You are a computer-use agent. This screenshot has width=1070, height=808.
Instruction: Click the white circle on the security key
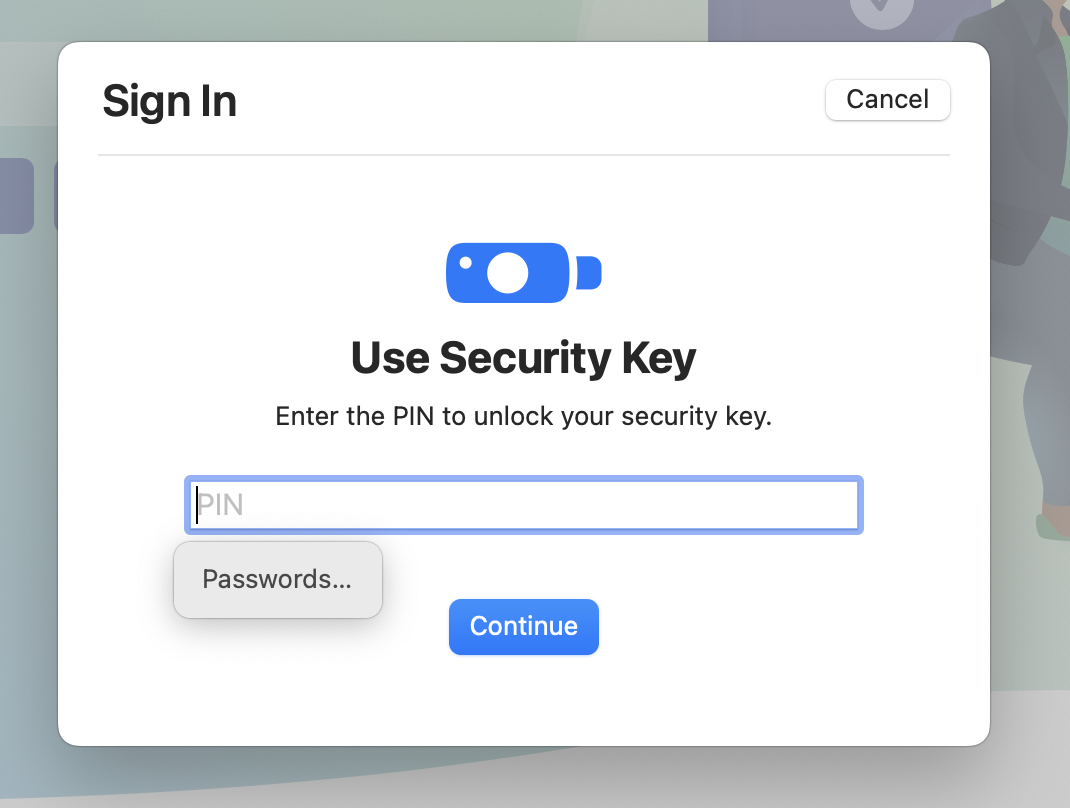click(x=508, y=273)
